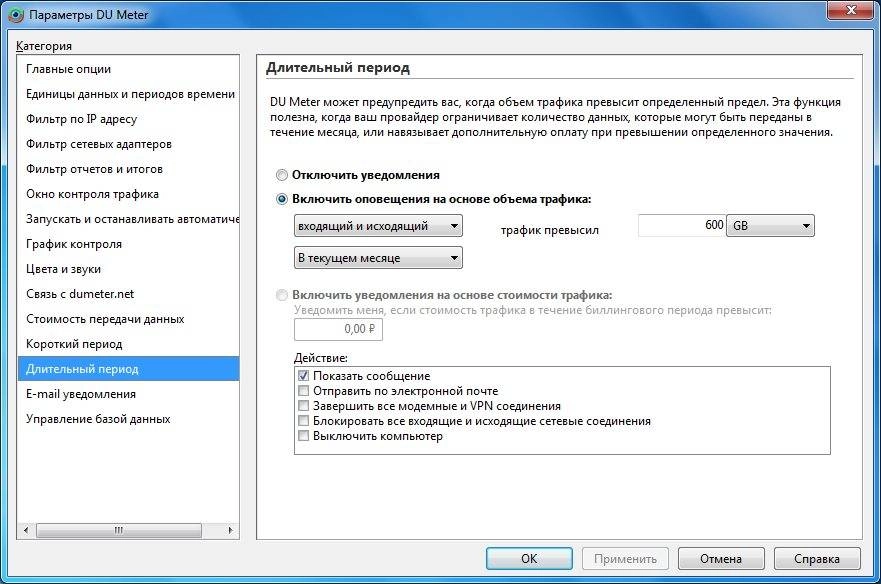Click category list scrollbar right arrow

pyautogui.click(x=230, y=530)
